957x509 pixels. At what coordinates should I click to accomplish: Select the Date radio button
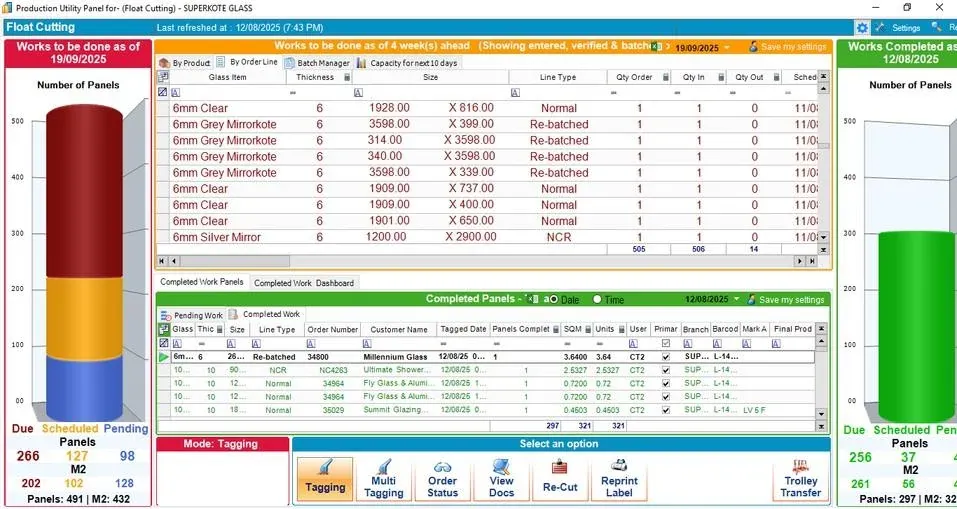tap(554, 299)
